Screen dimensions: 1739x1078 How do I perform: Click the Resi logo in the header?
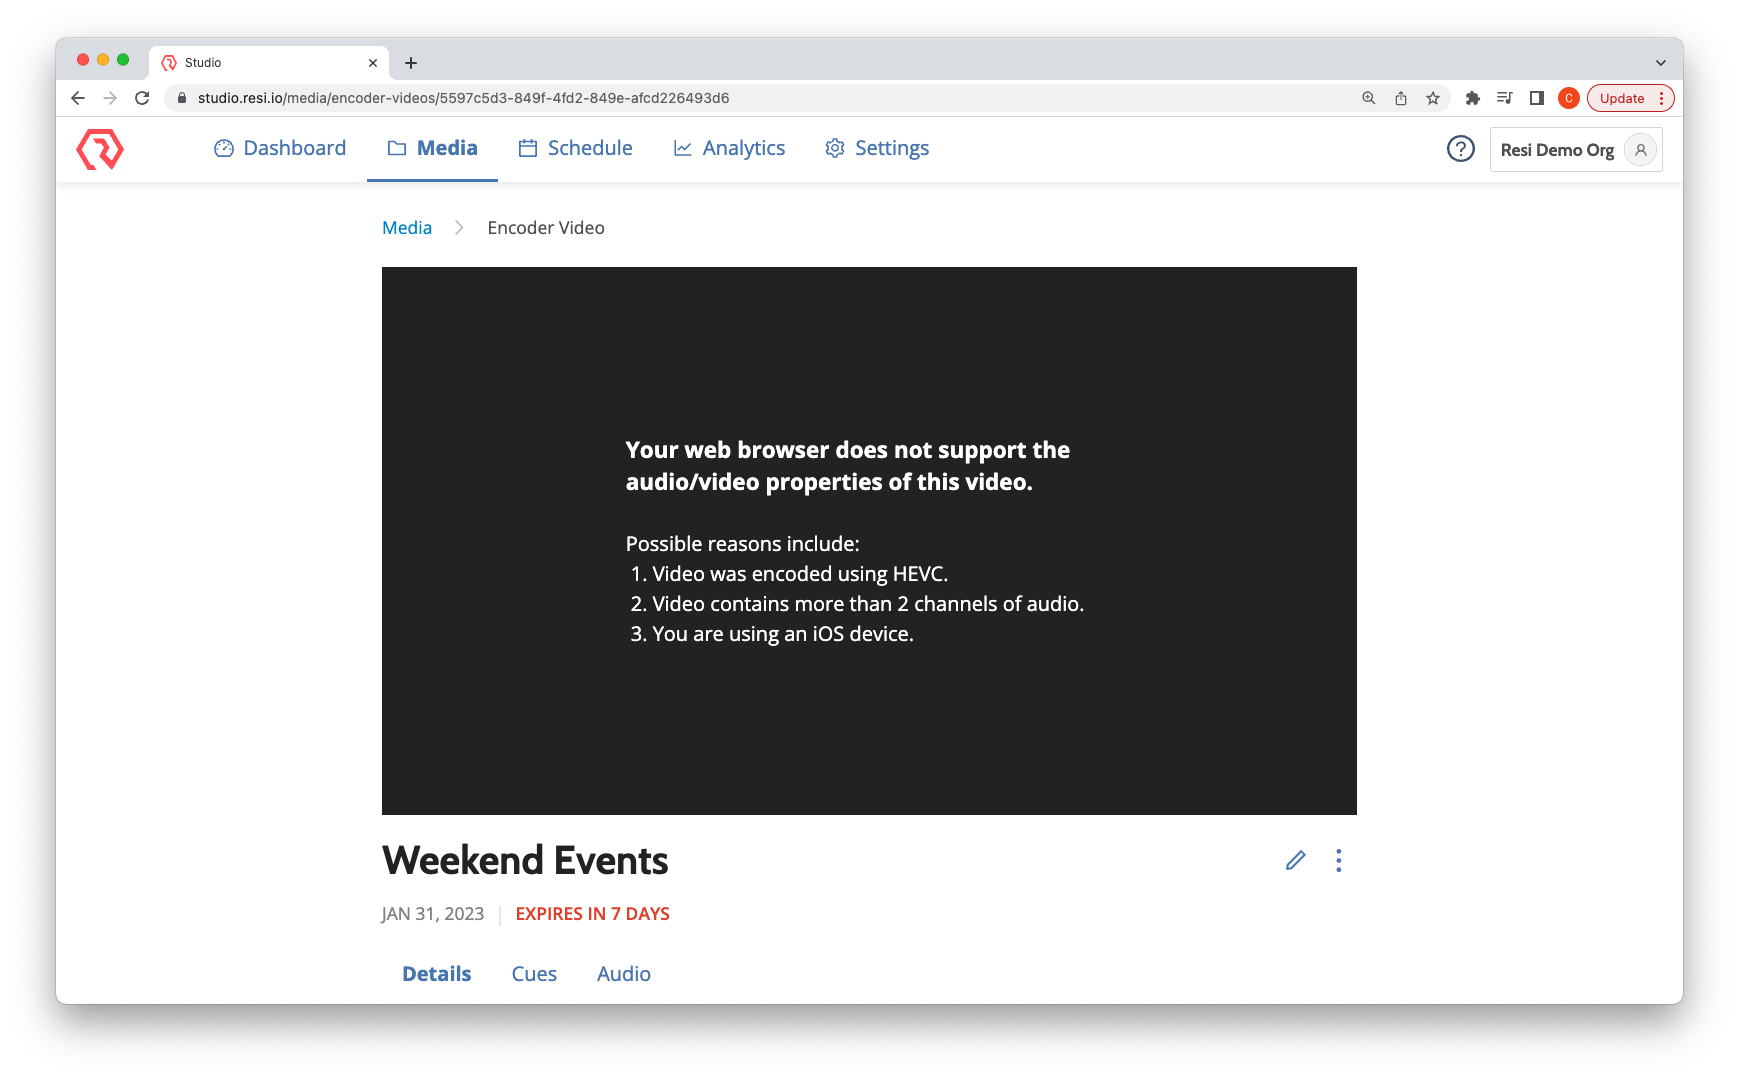[x=100, y=149]
